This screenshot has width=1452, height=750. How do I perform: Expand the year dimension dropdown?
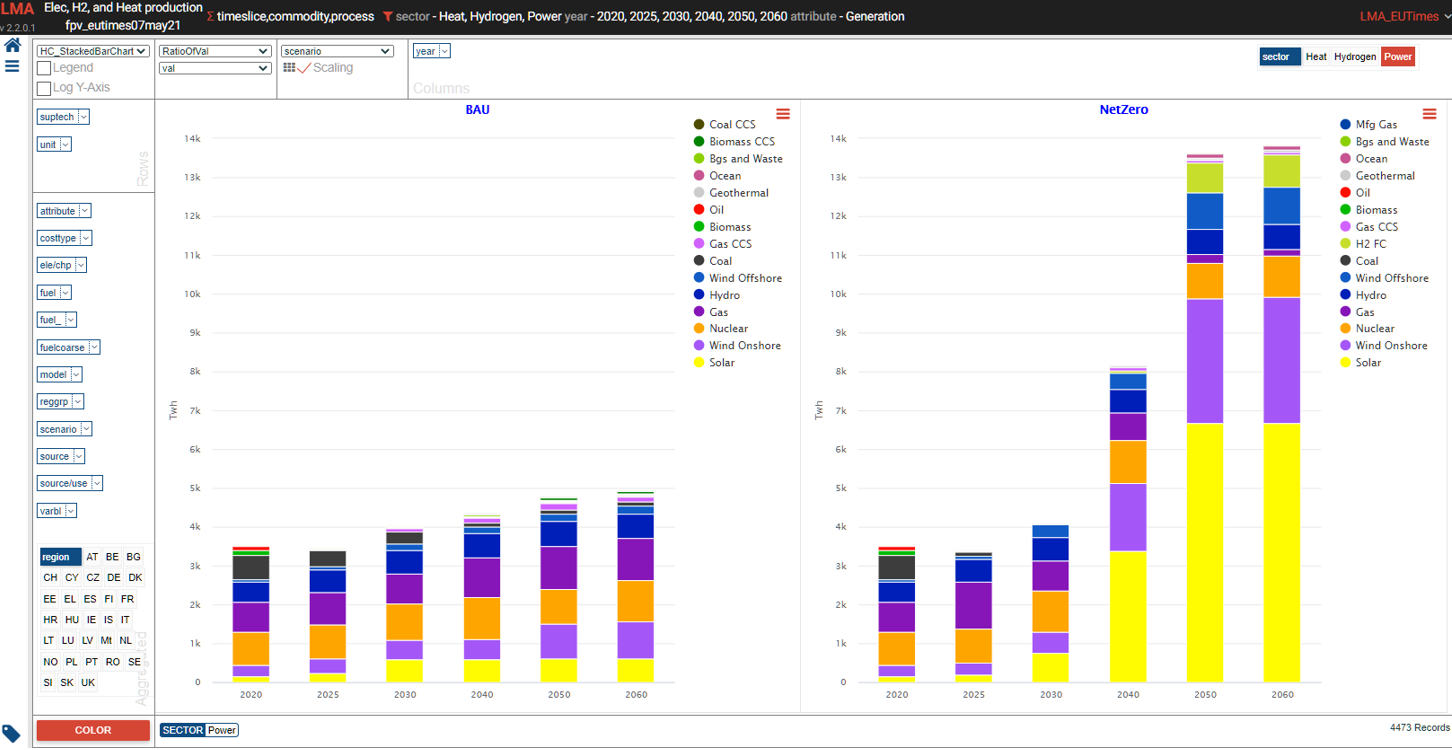coord(431,51)
